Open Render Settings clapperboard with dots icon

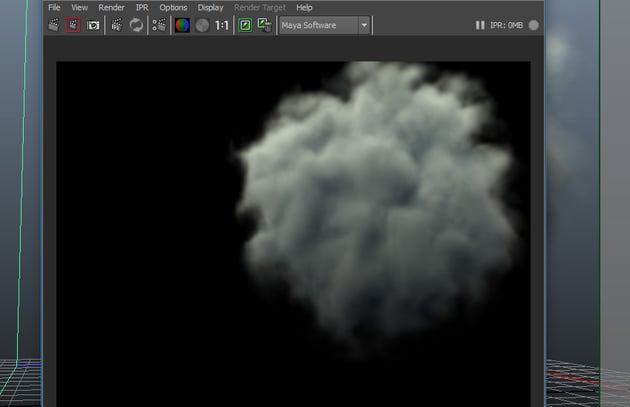tap(160, 25)
